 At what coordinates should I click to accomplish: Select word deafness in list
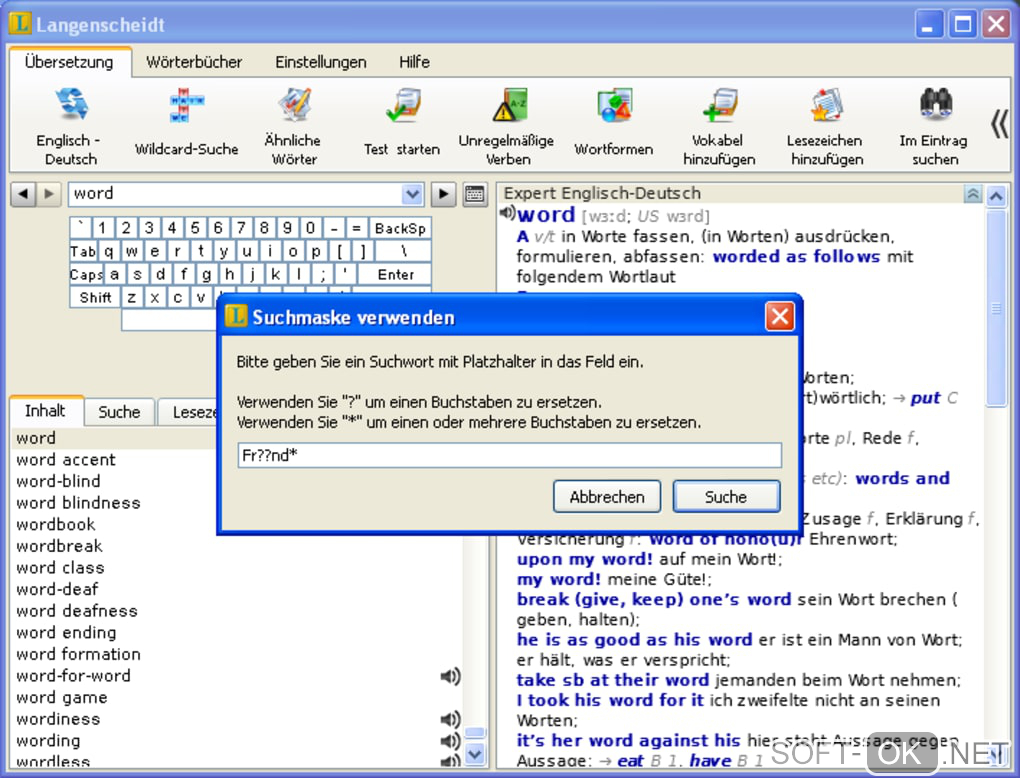[x=77, y=611]
